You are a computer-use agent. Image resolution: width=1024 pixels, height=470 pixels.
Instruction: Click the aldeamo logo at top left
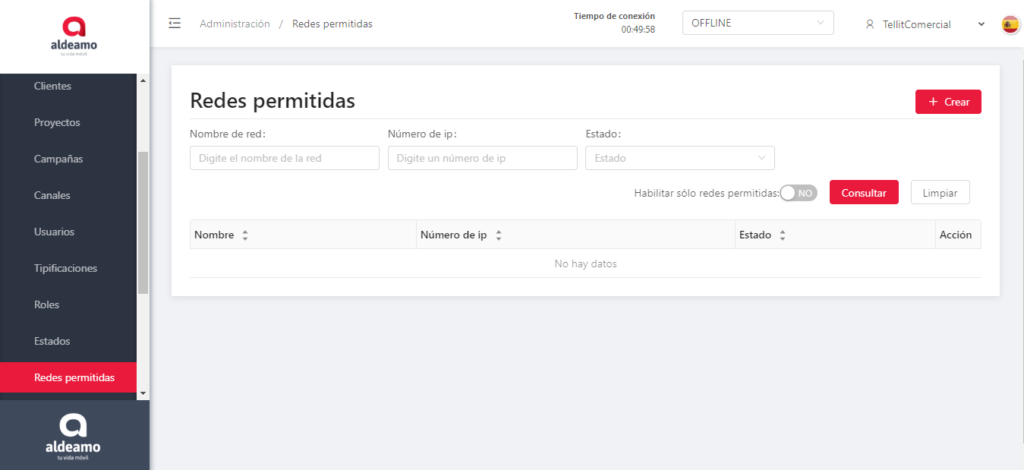tap(74, 33)
